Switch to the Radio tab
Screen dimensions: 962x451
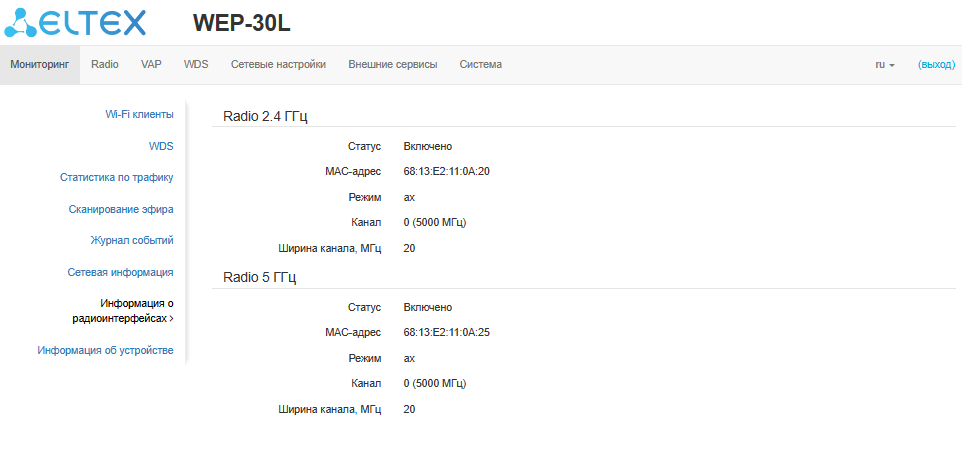[104, 64]
